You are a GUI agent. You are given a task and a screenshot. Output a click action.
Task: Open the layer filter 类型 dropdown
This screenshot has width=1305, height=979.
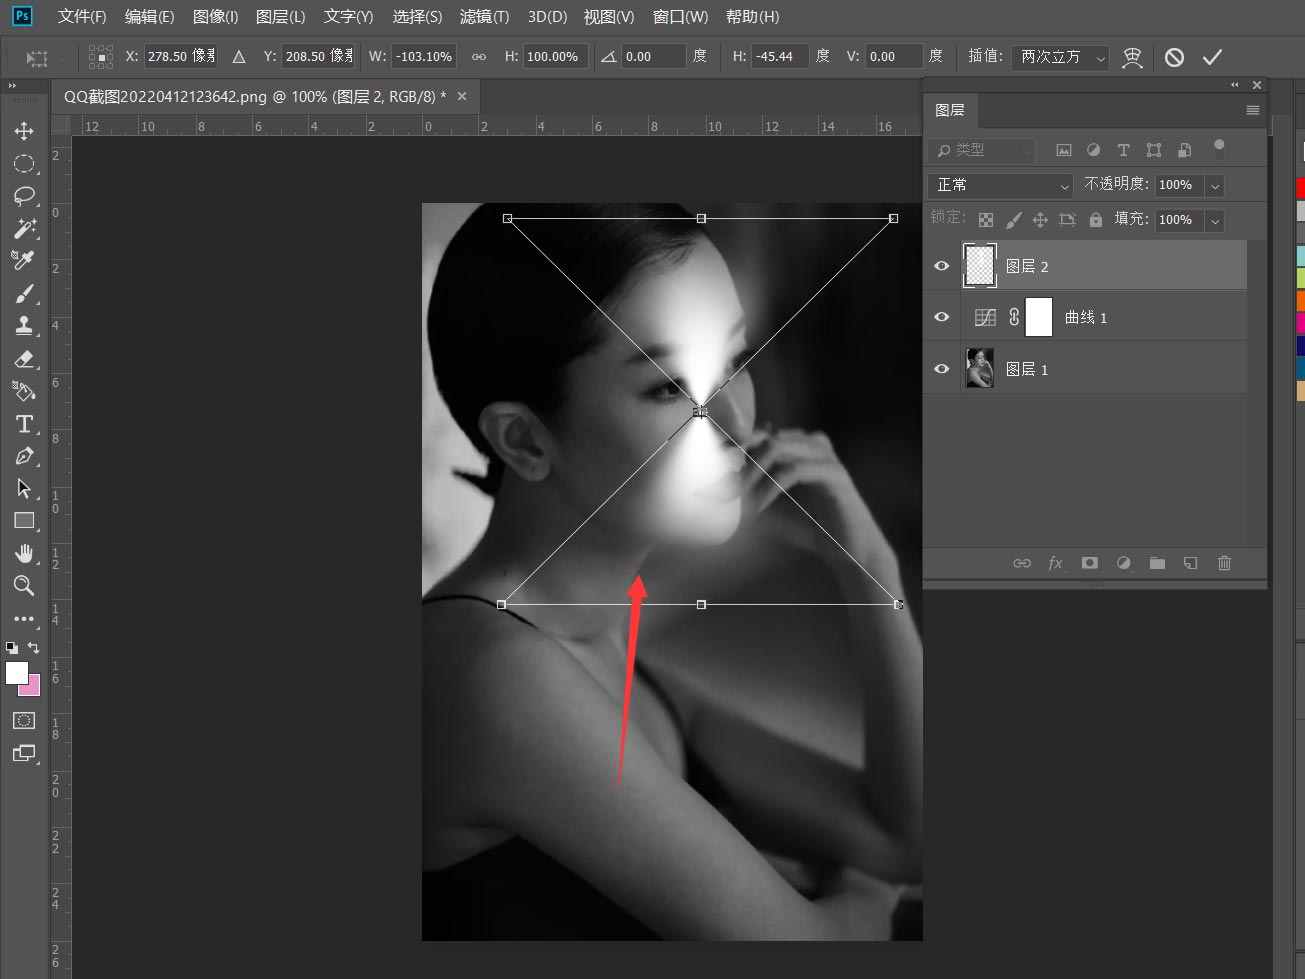(982, 150)
